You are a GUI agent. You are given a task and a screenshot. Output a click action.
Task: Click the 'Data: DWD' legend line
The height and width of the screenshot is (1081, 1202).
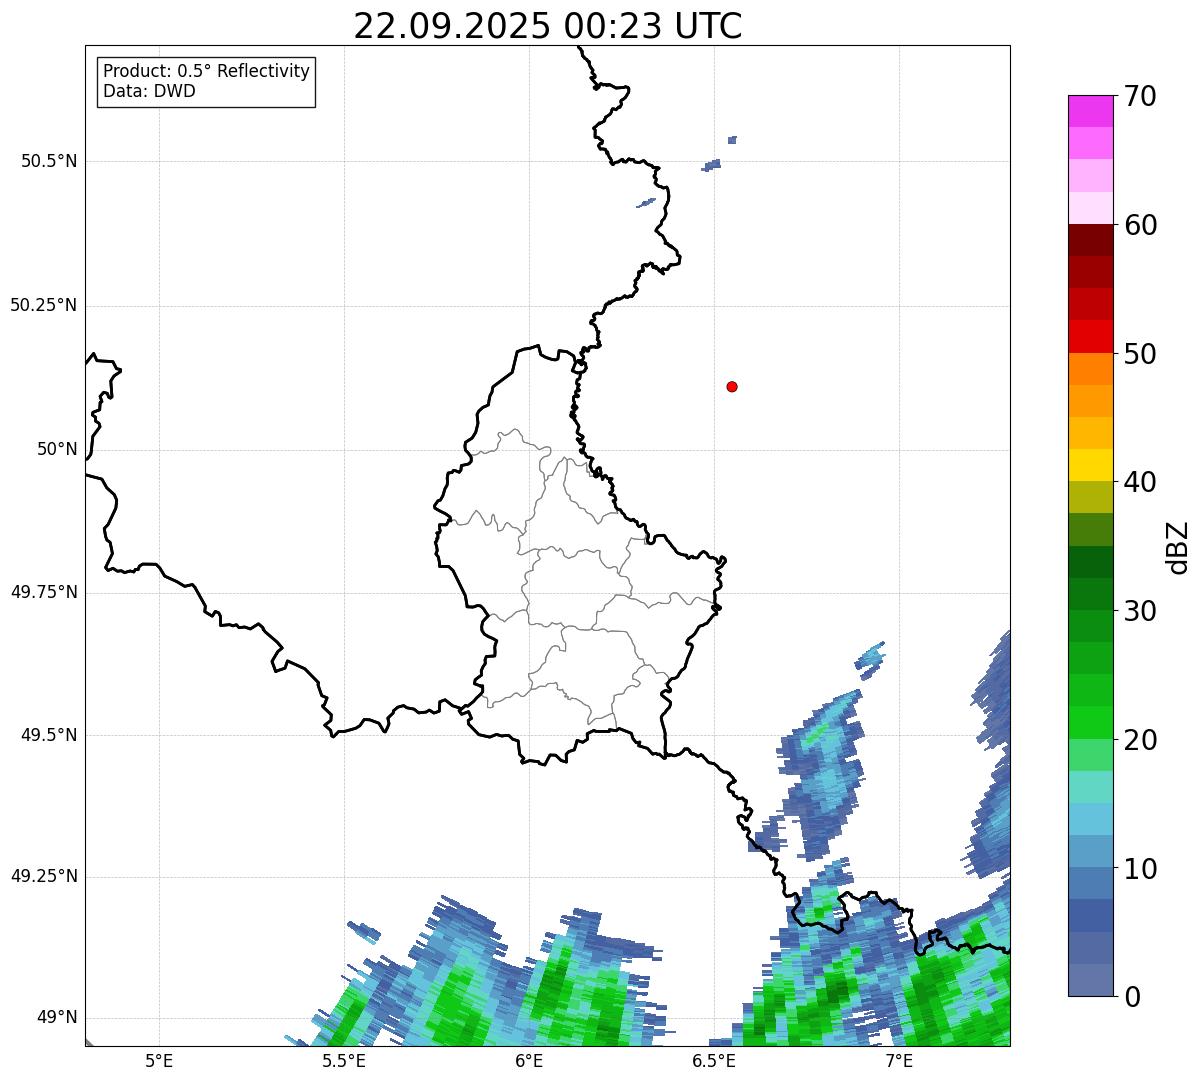150,91
